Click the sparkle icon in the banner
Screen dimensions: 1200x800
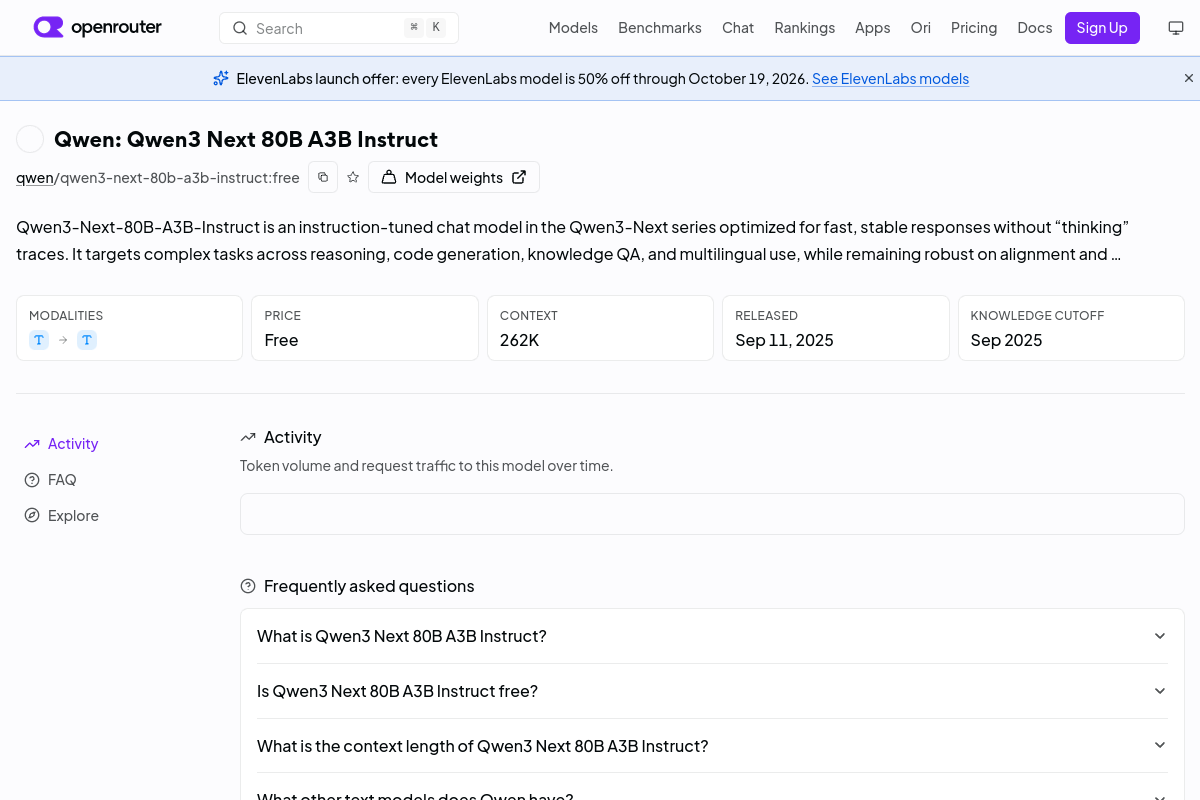(x=221, y=78)
